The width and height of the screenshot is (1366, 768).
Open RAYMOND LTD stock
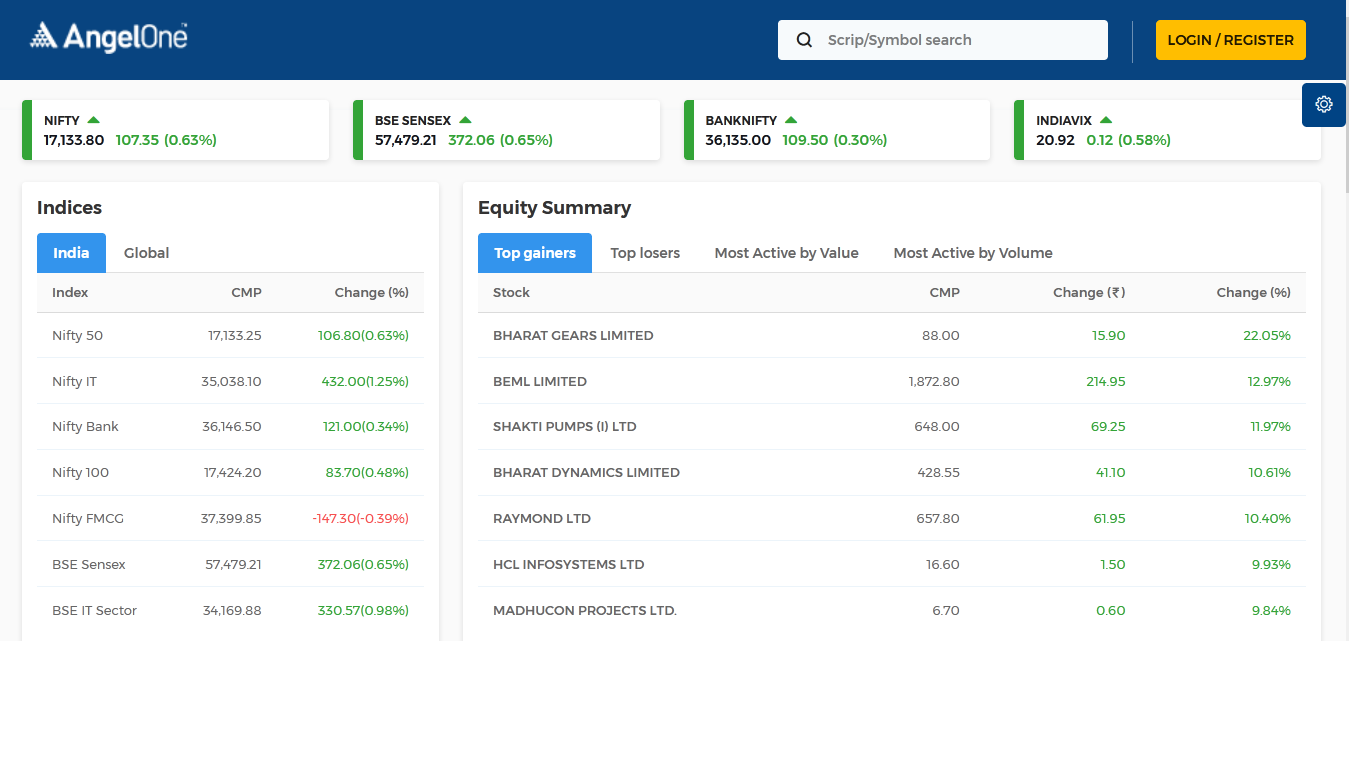coord(542,519)
